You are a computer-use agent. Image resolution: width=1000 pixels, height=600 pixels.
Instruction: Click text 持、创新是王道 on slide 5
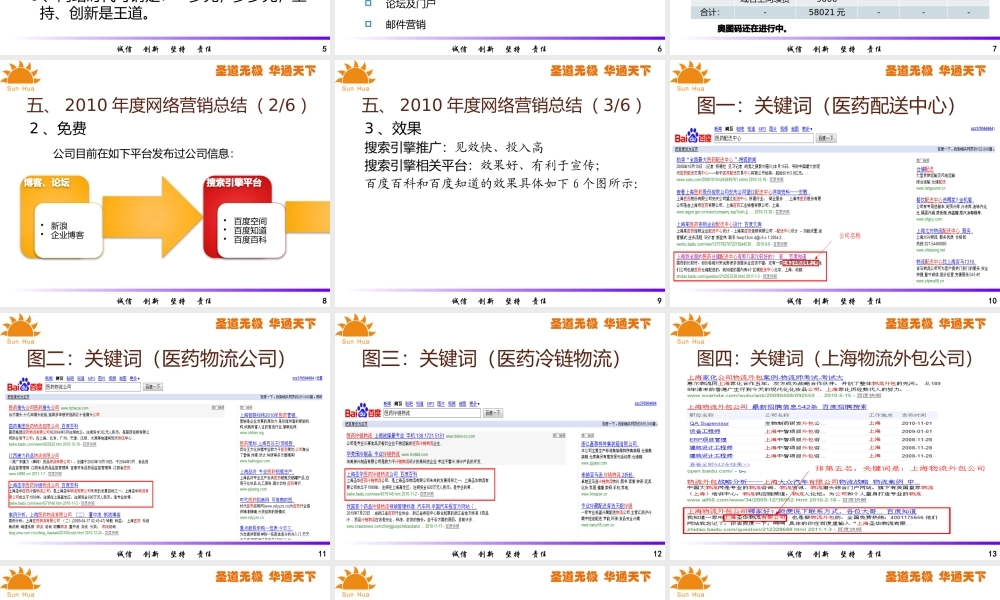96,13
